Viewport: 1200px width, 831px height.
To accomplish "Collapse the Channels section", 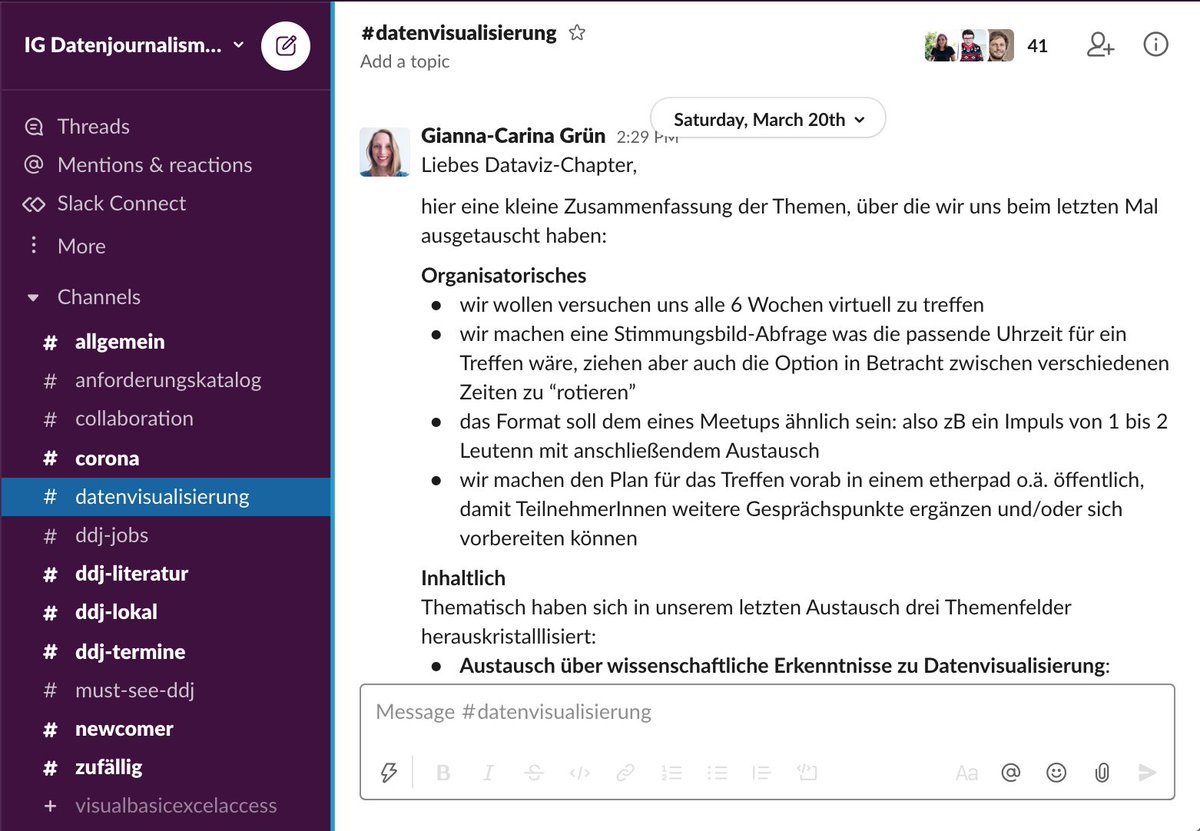I will [x=34, y=297].
